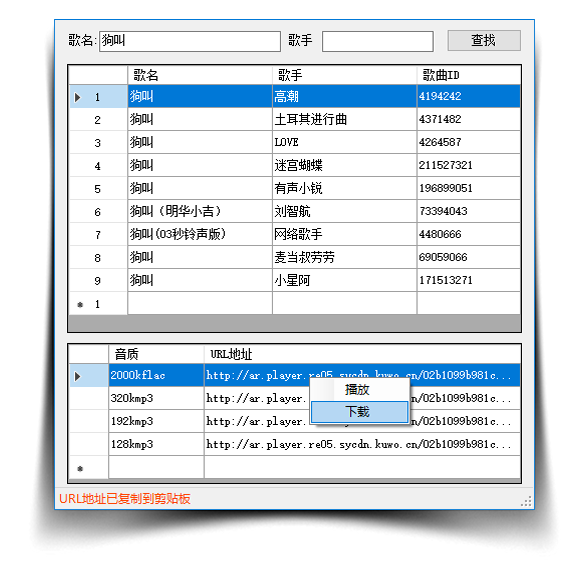This screenshot has height=573, width=583.
Task: Click song ID 73394043
Action: 468,212
